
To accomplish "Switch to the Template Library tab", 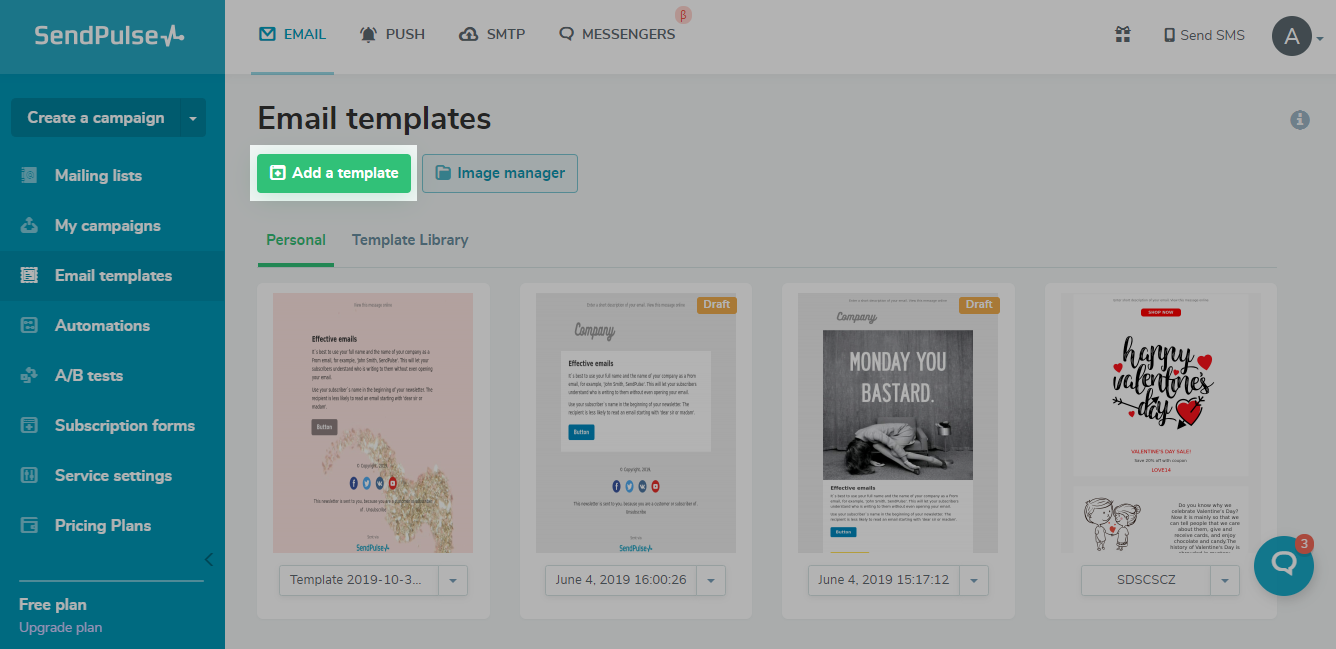I will pyautogui.click(x=410, y=240).
